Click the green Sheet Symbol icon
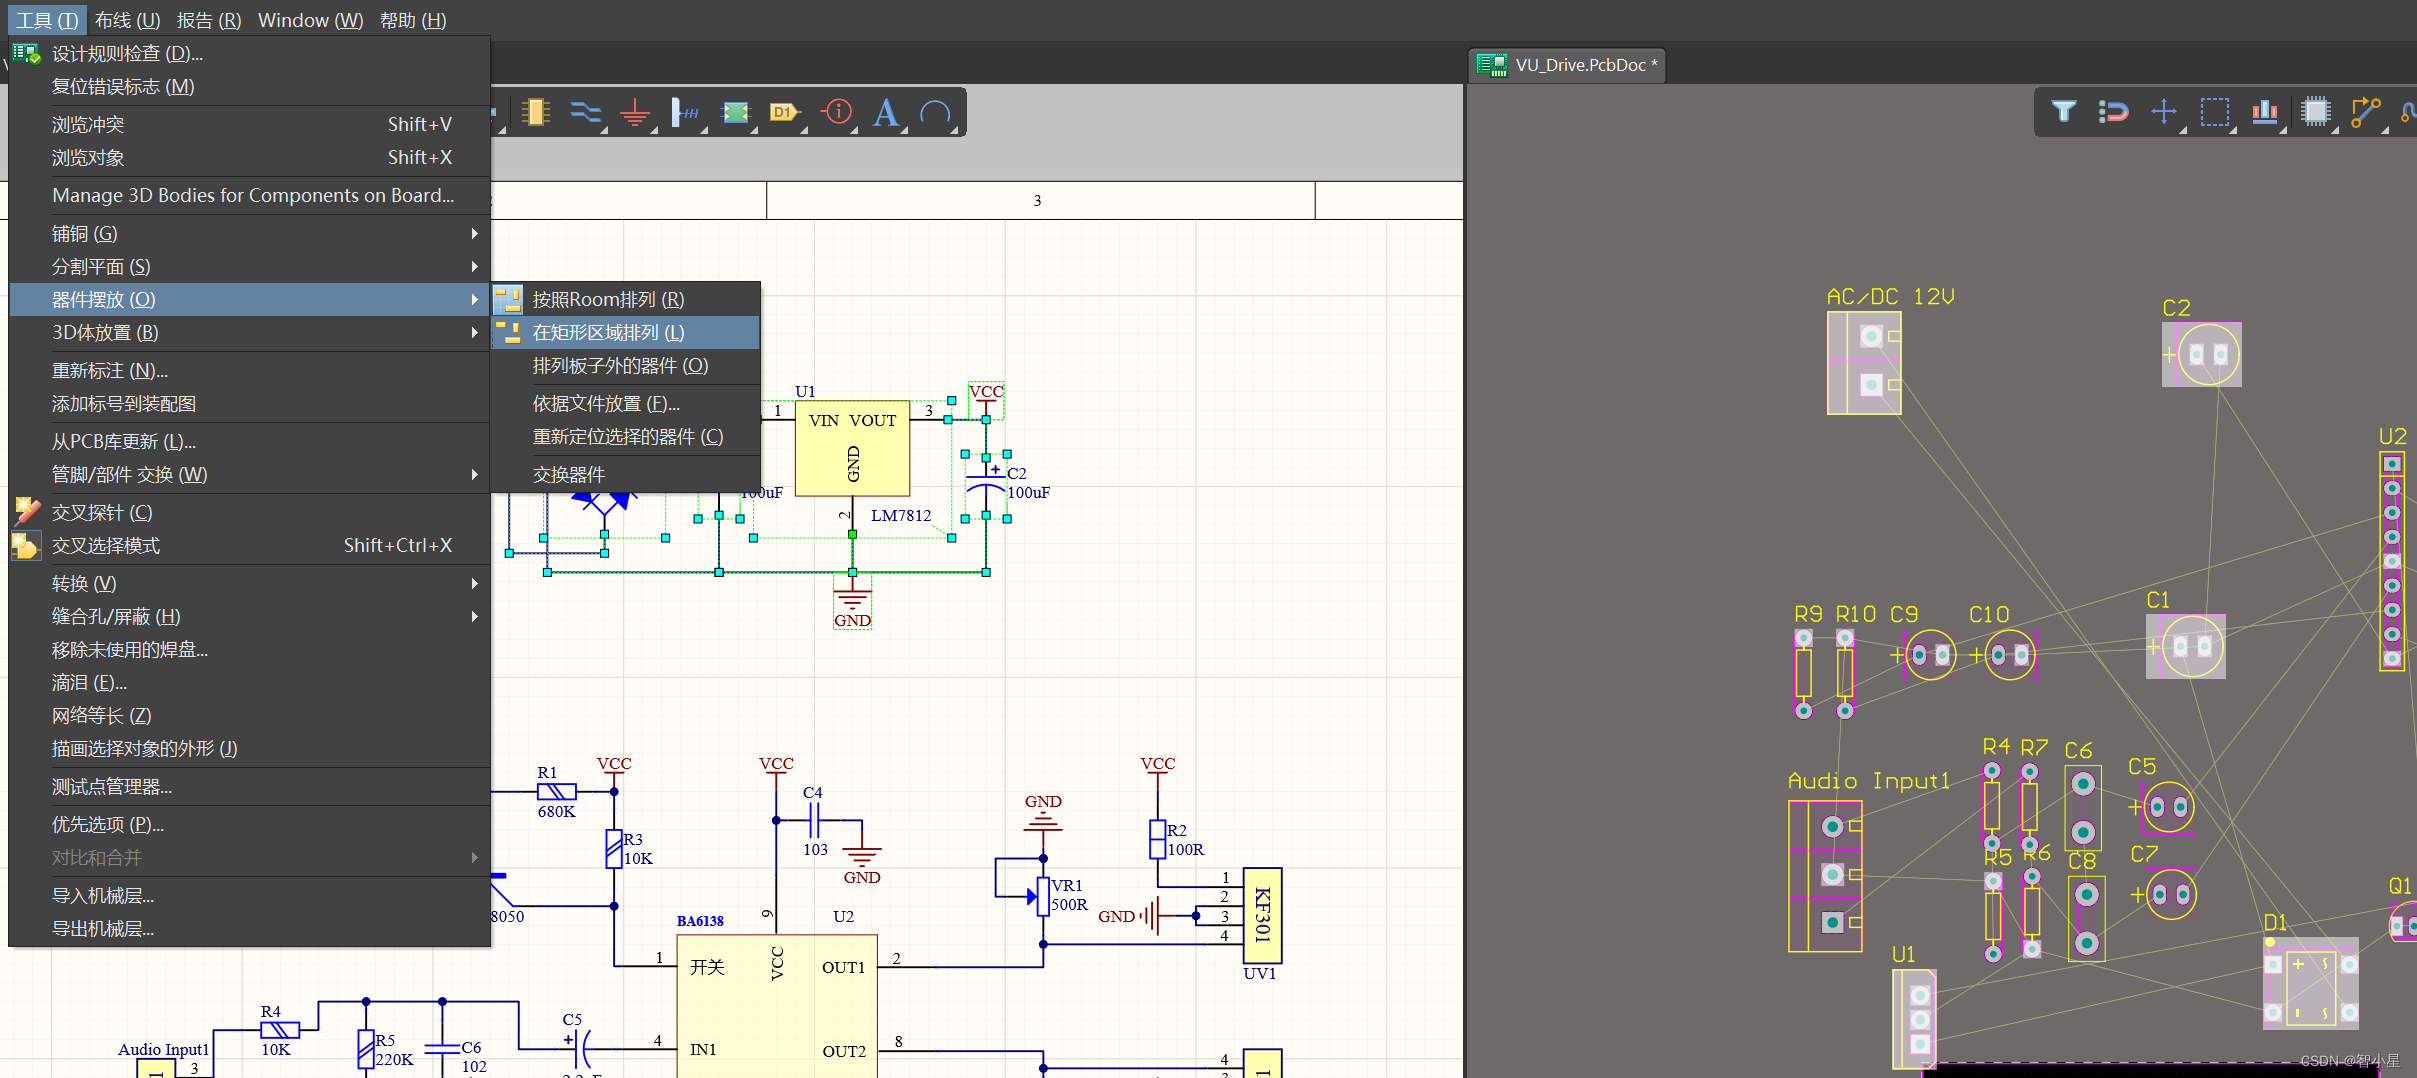The width and height of the screenshot is (2417, 1078). tap(736, 112)
